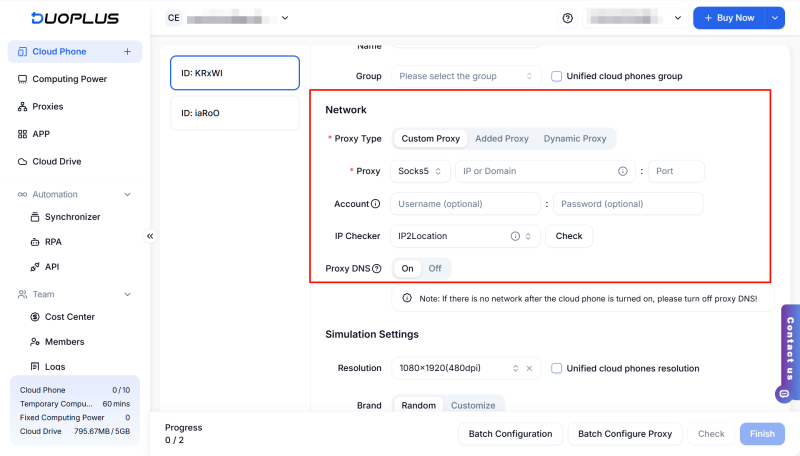The image size is (800, 456).
Task: Select the Added Proxy tab
Action: point(502,139)
